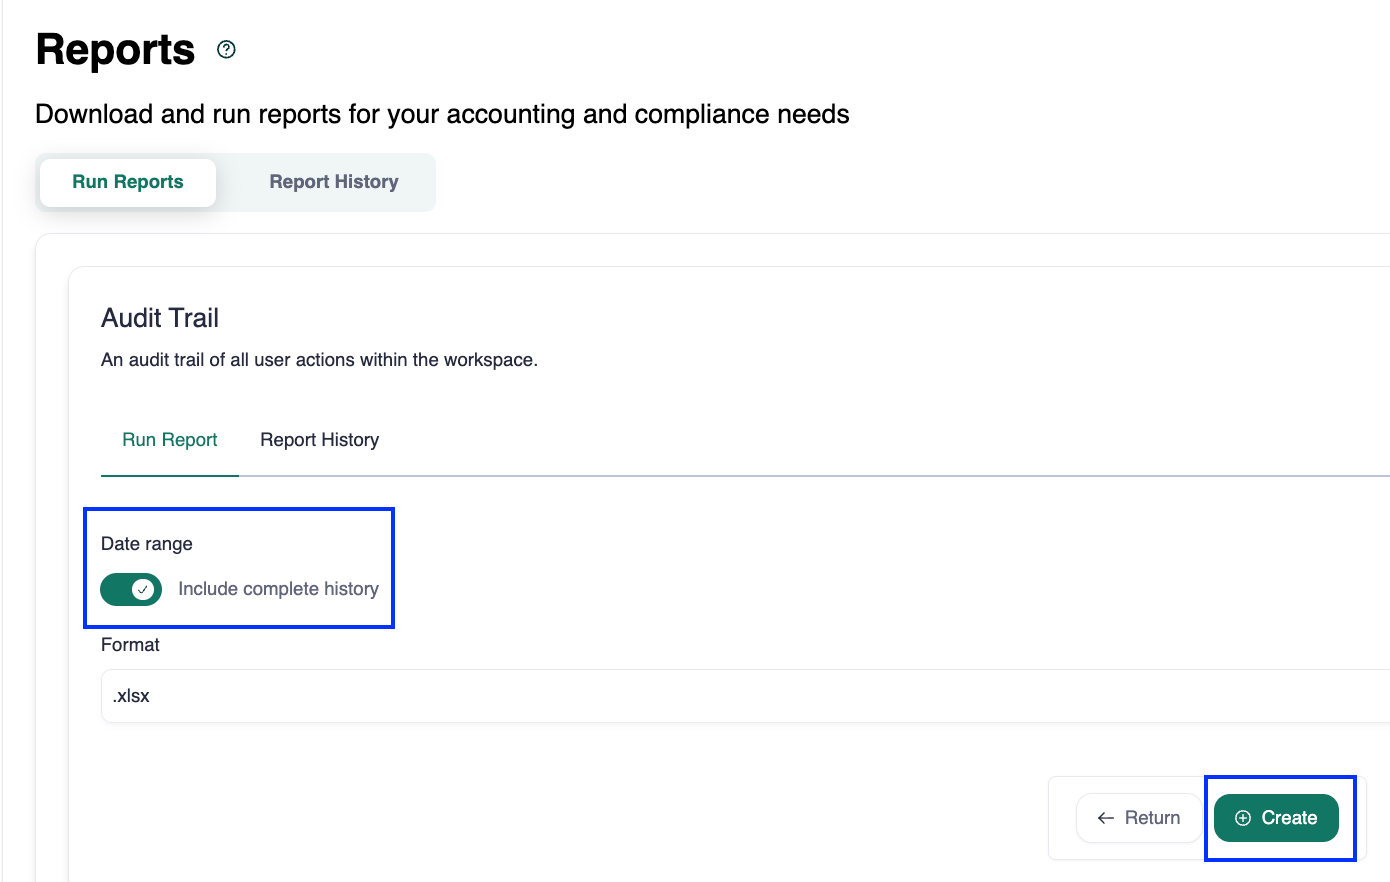This screenshot has width=1390, height=882.
Task: Click the 'Include complete history' label text
Action: click(x=278, y=589)
